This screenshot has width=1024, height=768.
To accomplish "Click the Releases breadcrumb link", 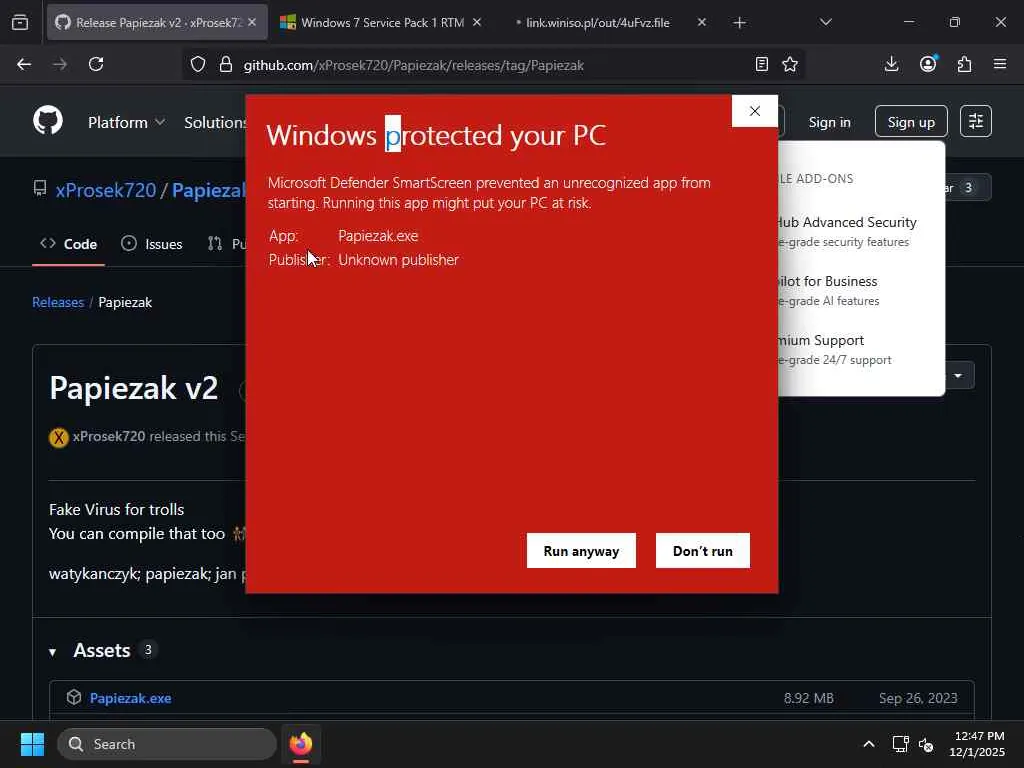I will (58, 302).
